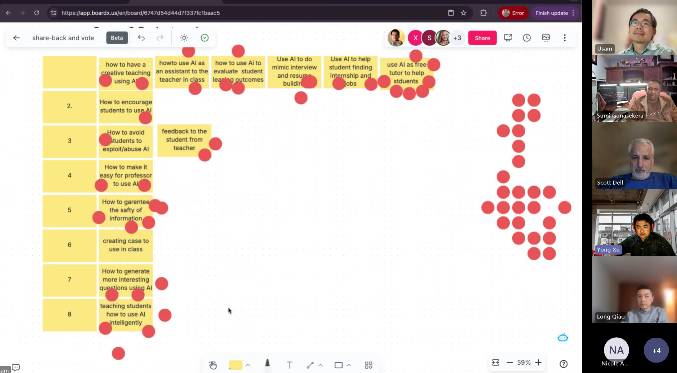
Task: Open the +3 collaborators list
Action: coord(457,38)
